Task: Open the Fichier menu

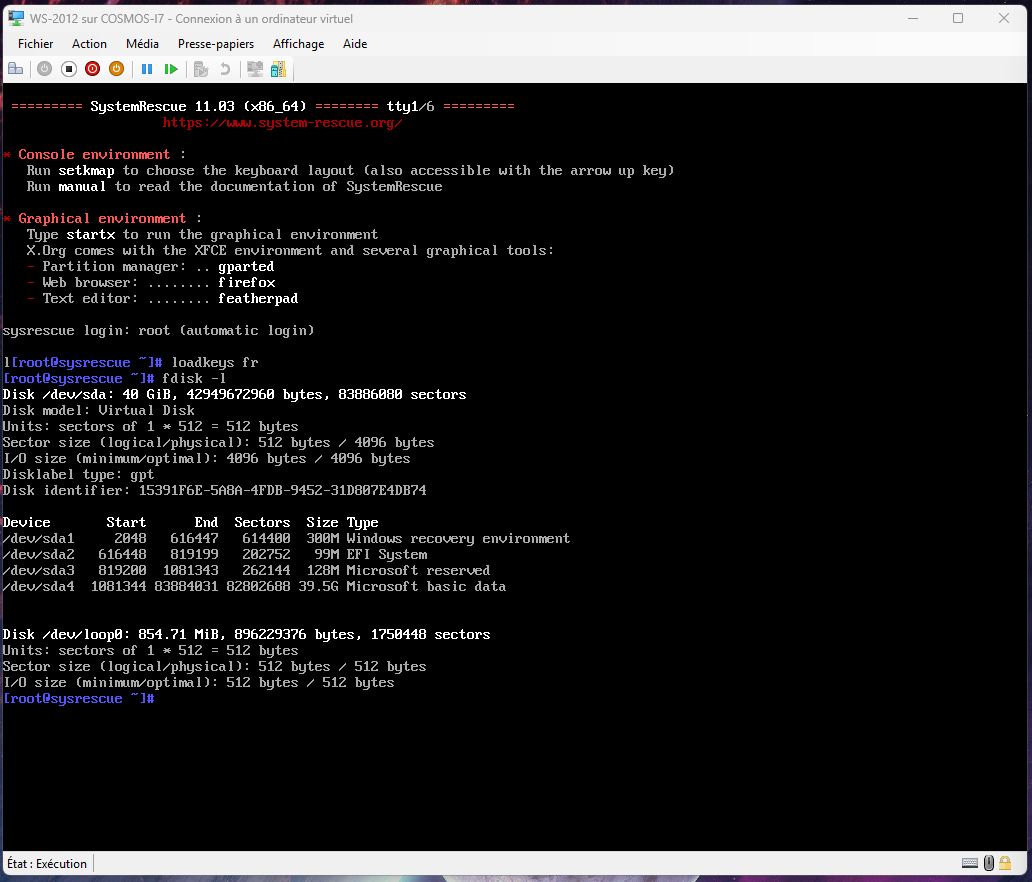Action: click(x=36, y=44)
